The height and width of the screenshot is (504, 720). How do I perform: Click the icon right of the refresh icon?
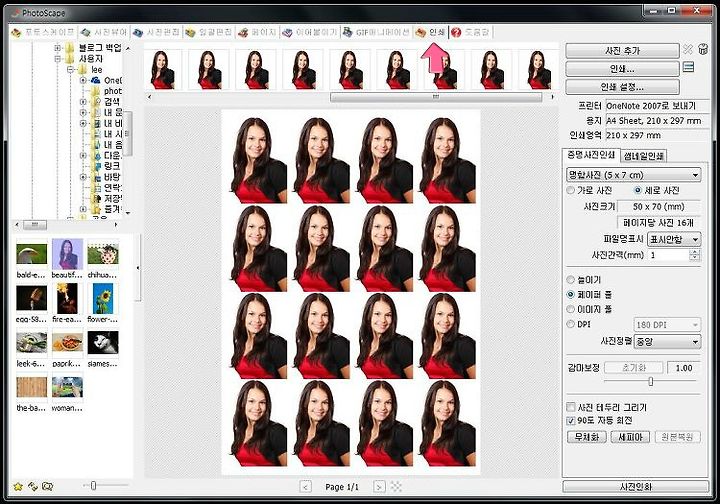(x=47, y=486)
